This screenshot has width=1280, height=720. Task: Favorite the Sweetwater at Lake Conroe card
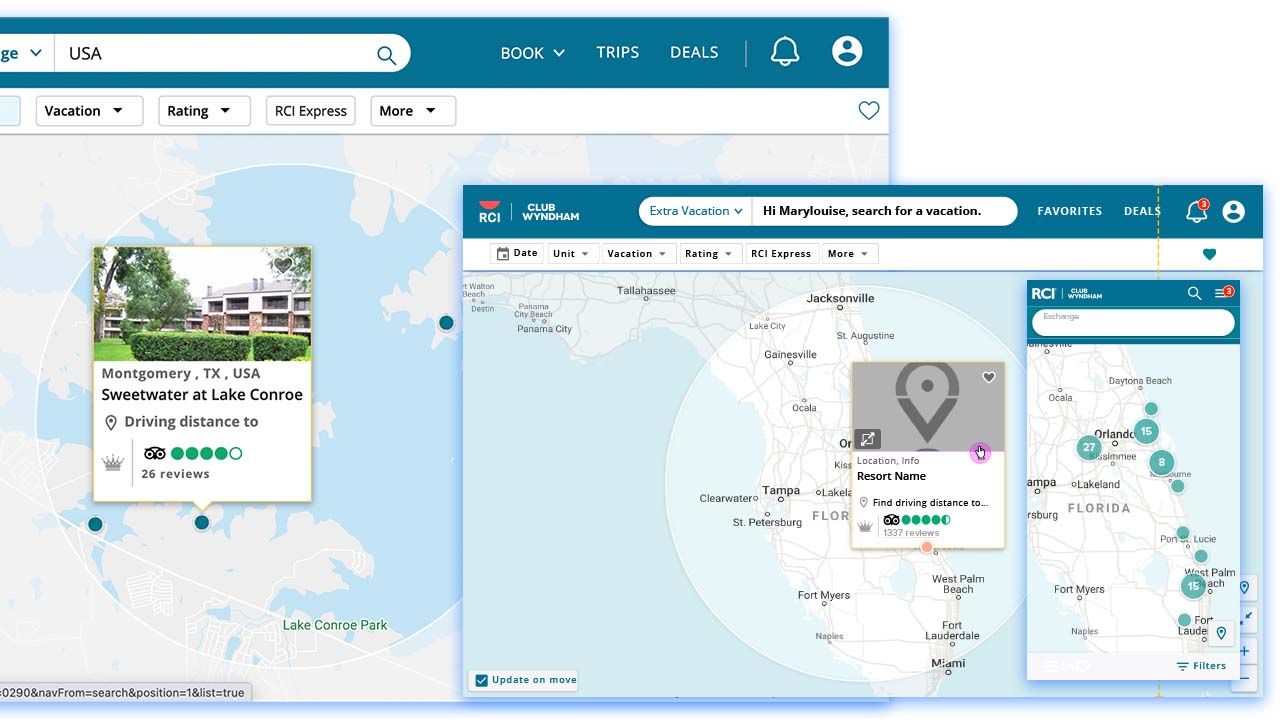pyautogui.click(x=283, y=265)
